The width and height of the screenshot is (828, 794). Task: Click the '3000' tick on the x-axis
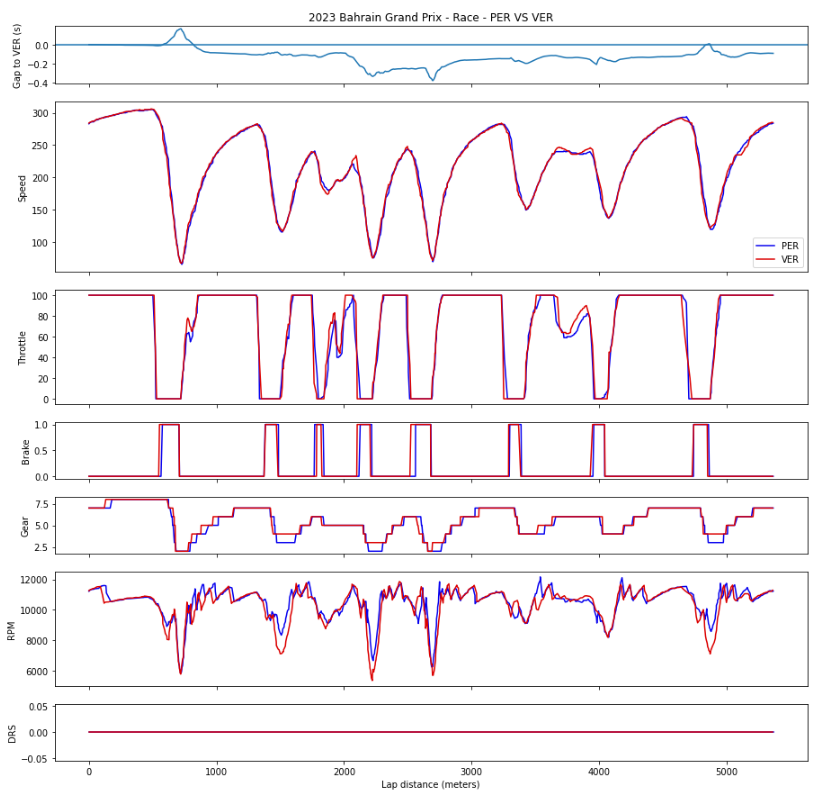coord(472,772)
